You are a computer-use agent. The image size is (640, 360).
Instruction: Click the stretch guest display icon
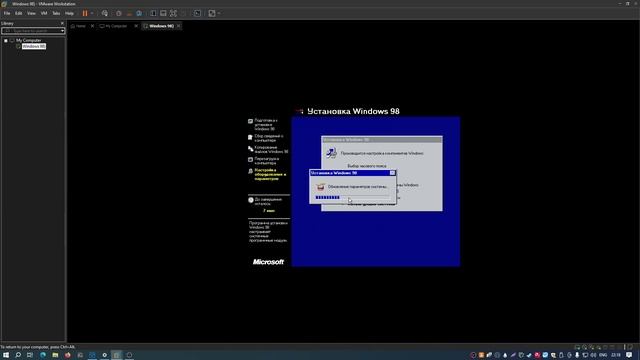tap(212, 13)
